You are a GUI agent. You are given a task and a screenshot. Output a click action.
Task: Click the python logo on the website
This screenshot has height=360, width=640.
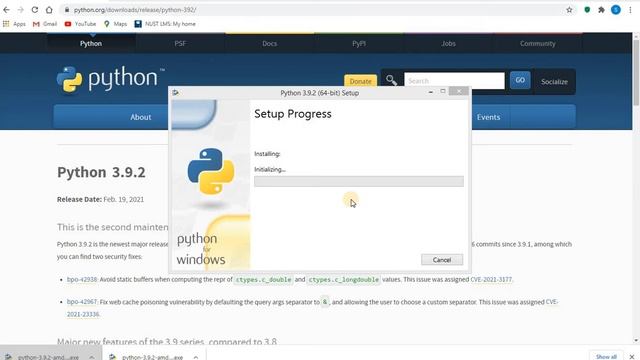(x=110, y=79)
